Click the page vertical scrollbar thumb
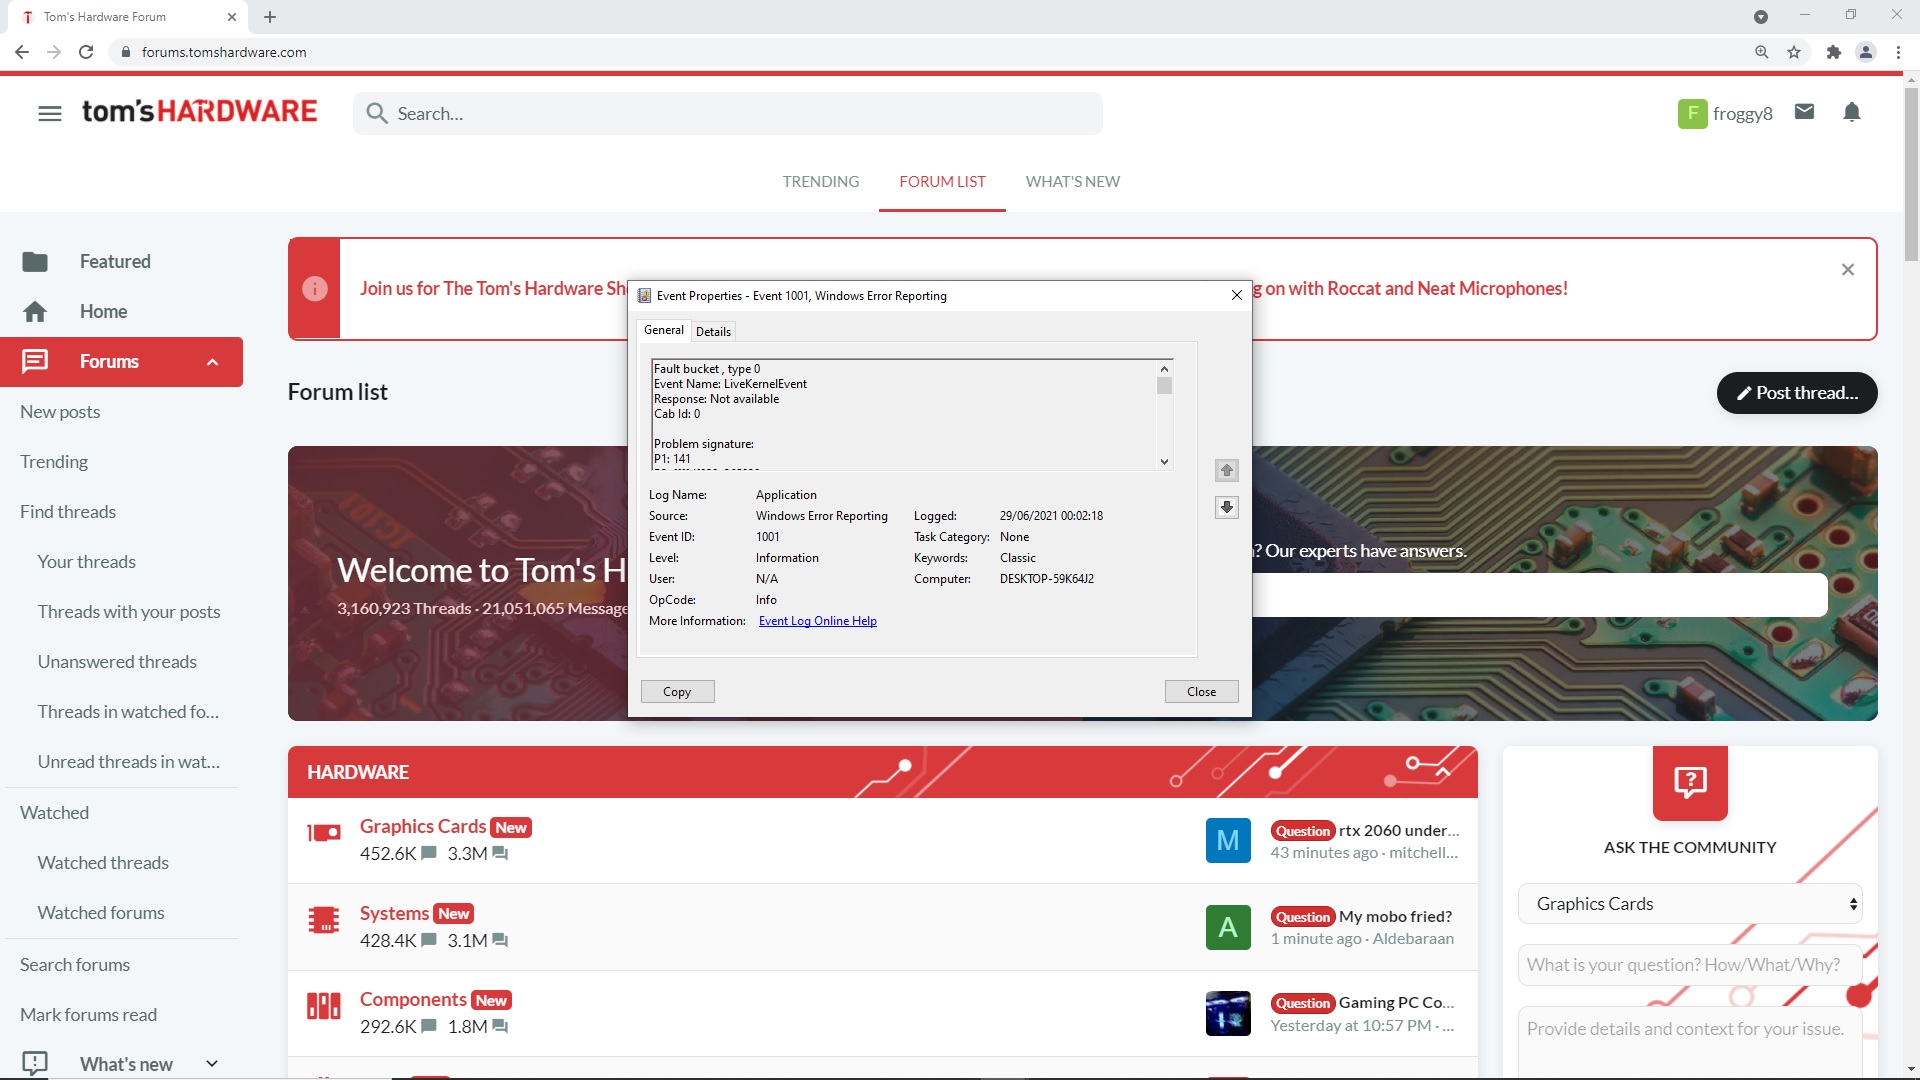This screenshot has width=1920, height=1080. click(x=1911, y=175)
